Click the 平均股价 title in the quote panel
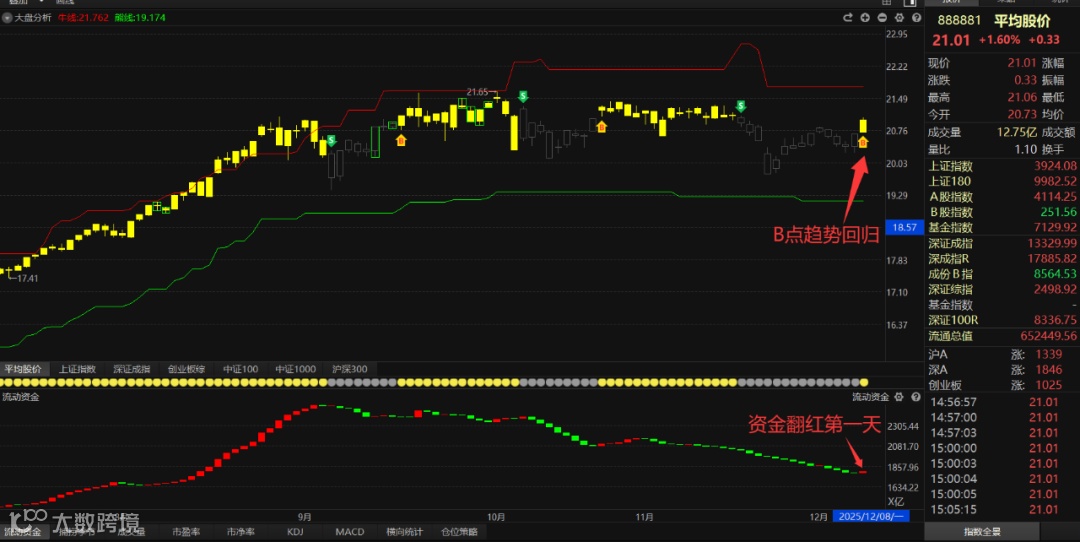Viewport: 1080px width, 542px height. (x=1022, y=21)
